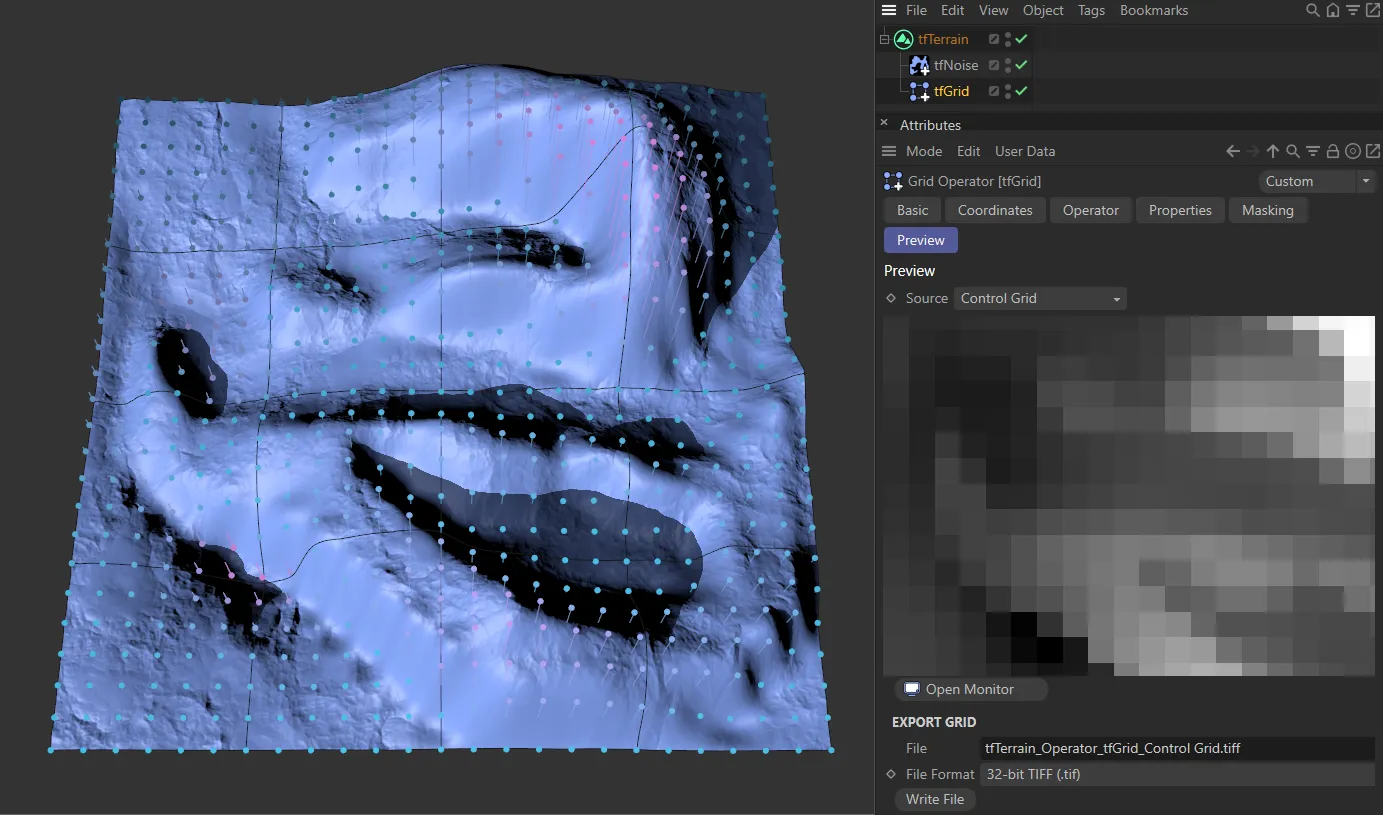Click the search icon in Object Manager
The height and width of the screenshot is (815, 1383).
(1313, 10)
